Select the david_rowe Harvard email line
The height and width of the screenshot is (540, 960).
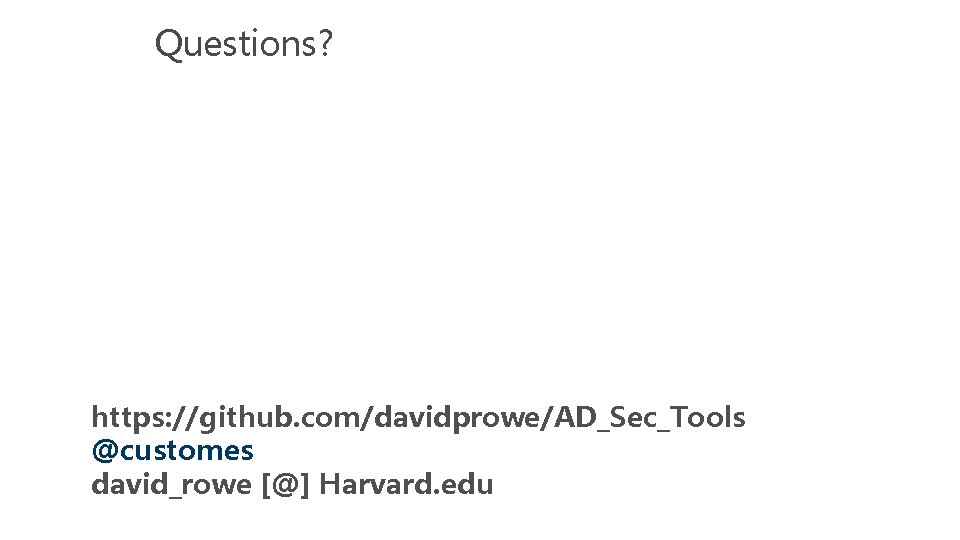click(292, 485)
